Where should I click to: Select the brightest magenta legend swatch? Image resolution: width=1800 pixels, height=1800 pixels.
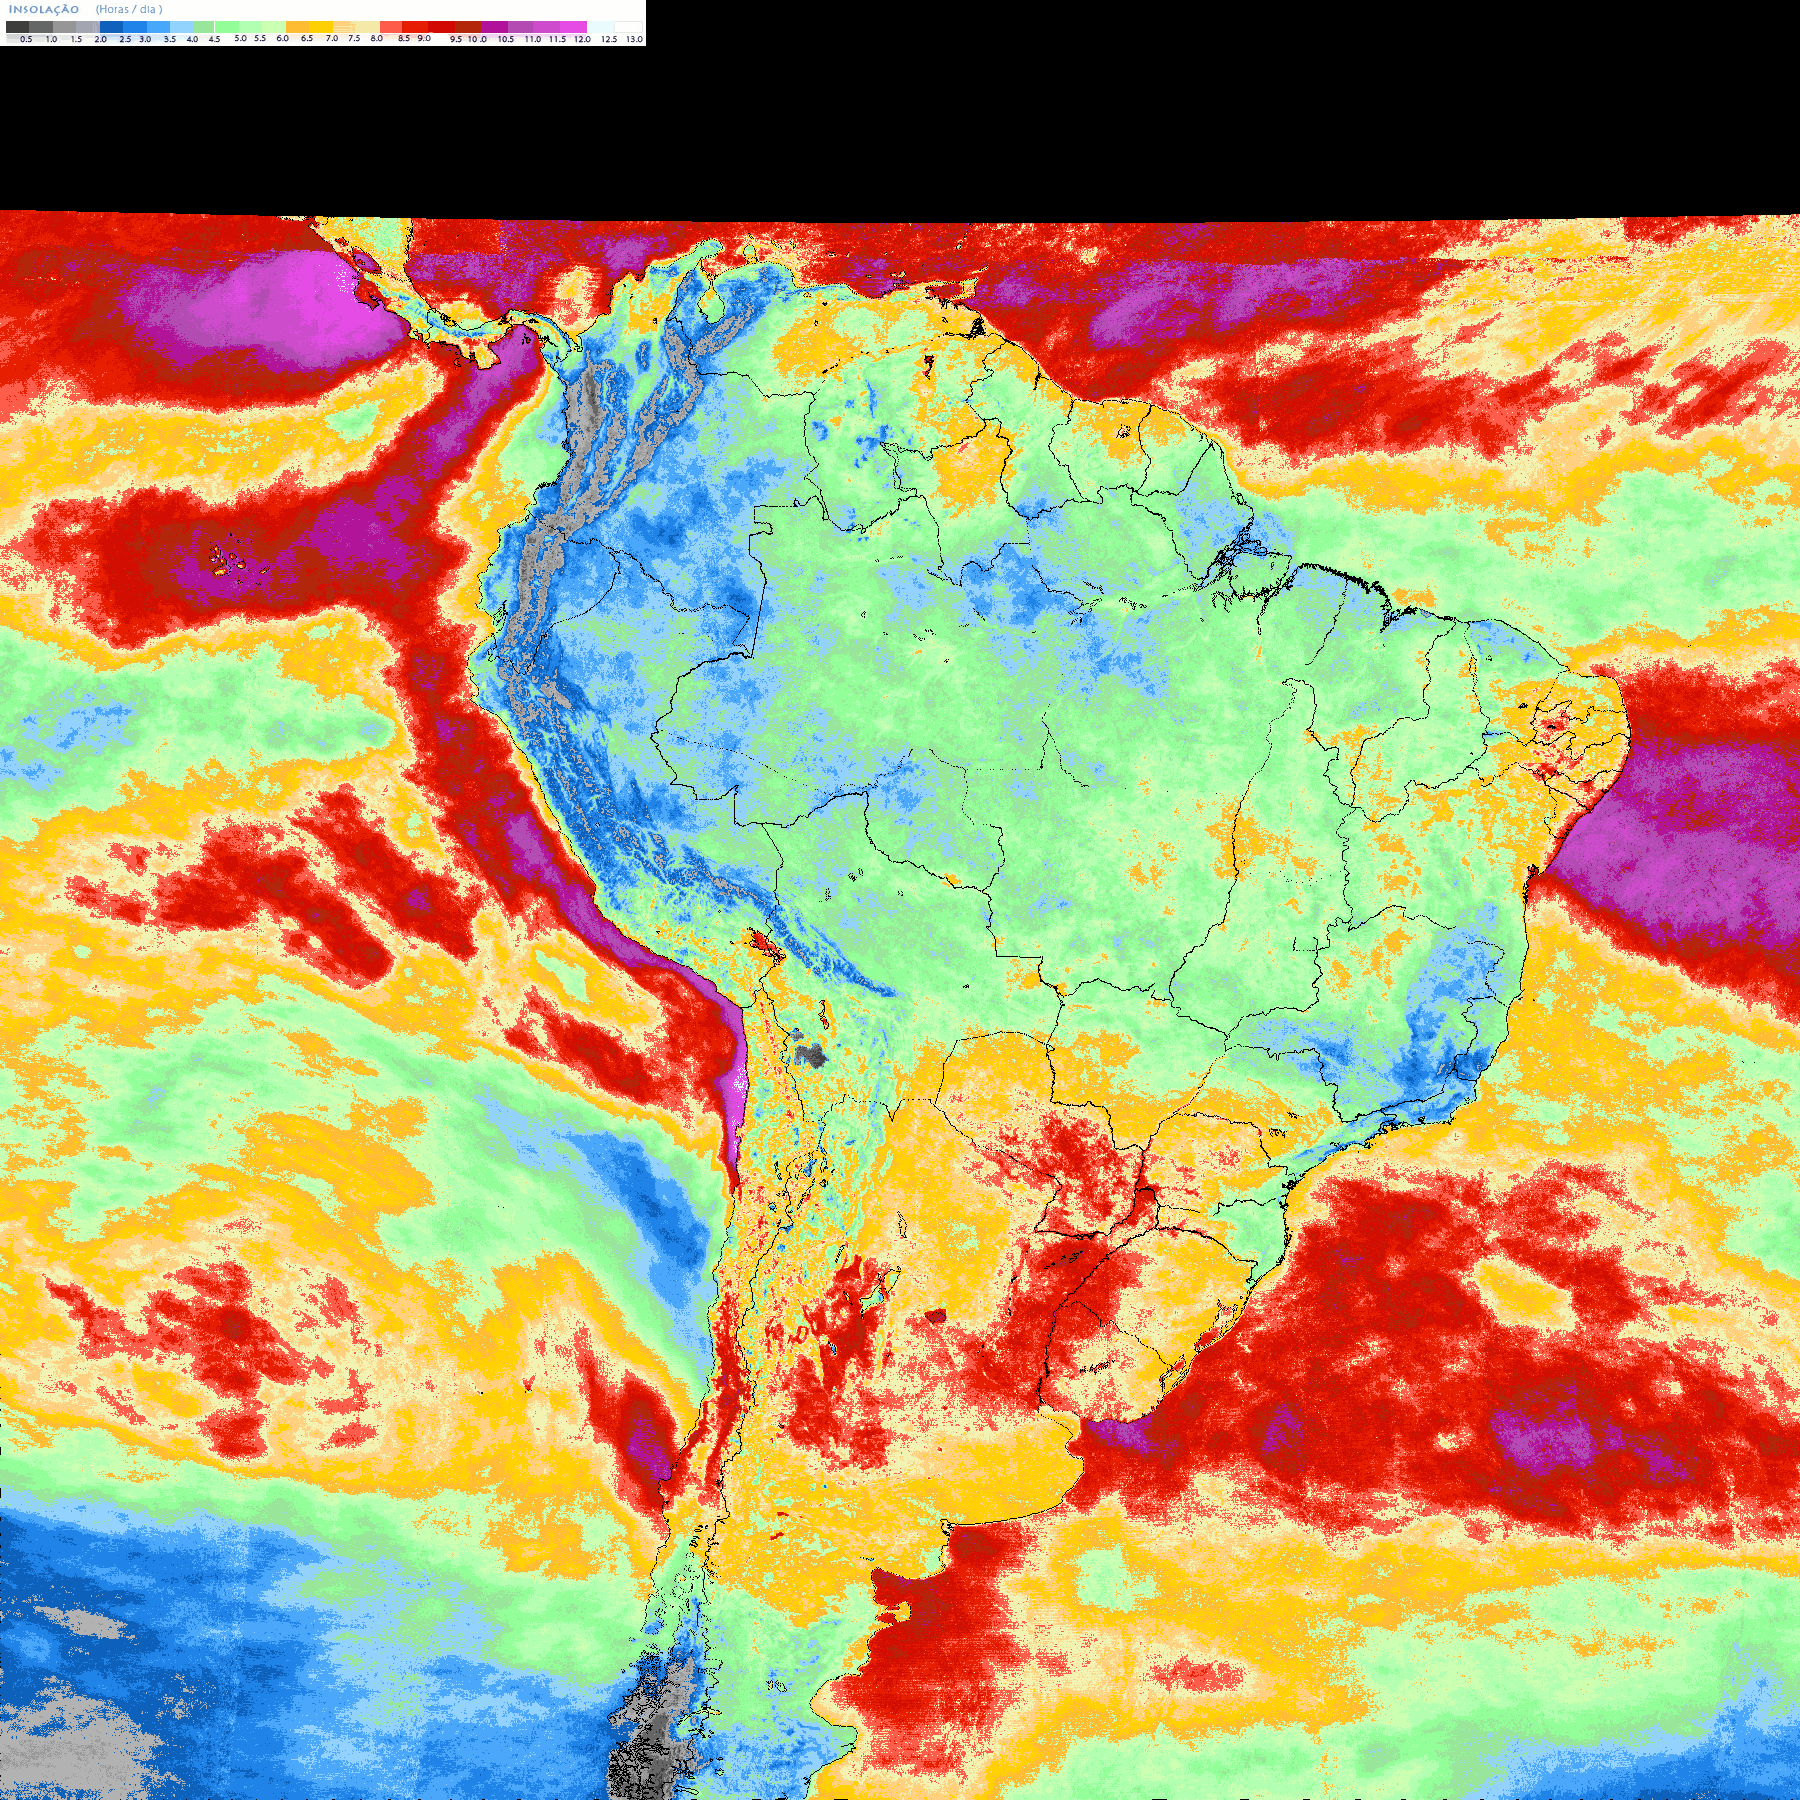(x=573, y=27)
